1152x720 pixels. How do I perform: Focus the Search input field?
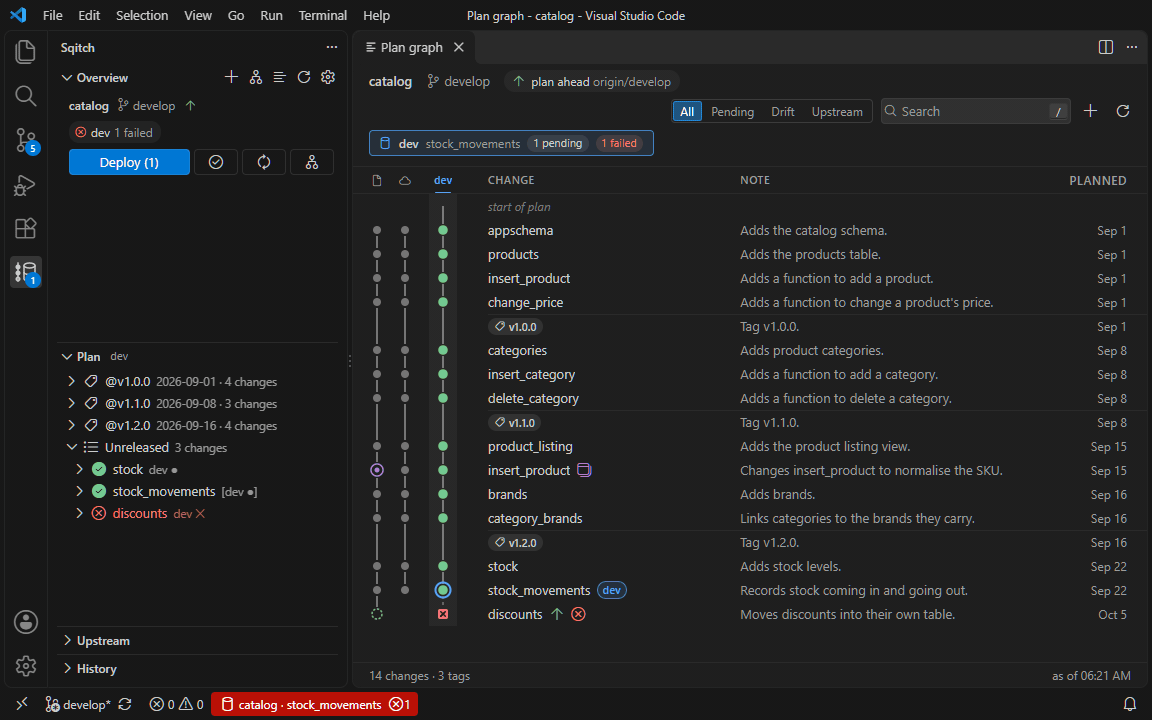975,111
